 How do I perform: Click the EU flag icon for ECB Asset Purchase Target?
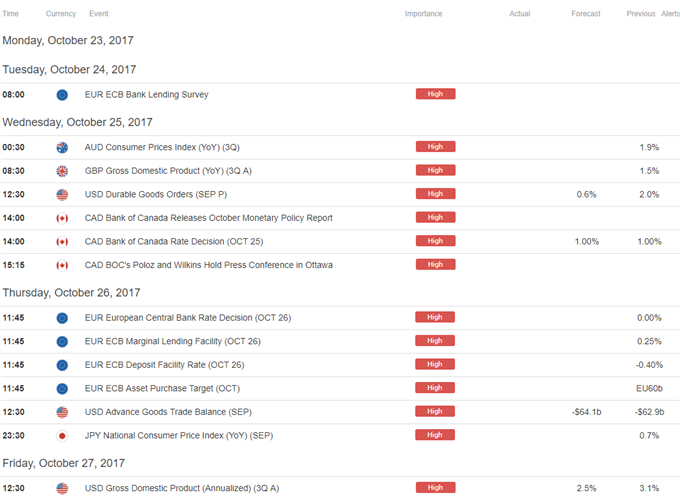click(62, 388)
